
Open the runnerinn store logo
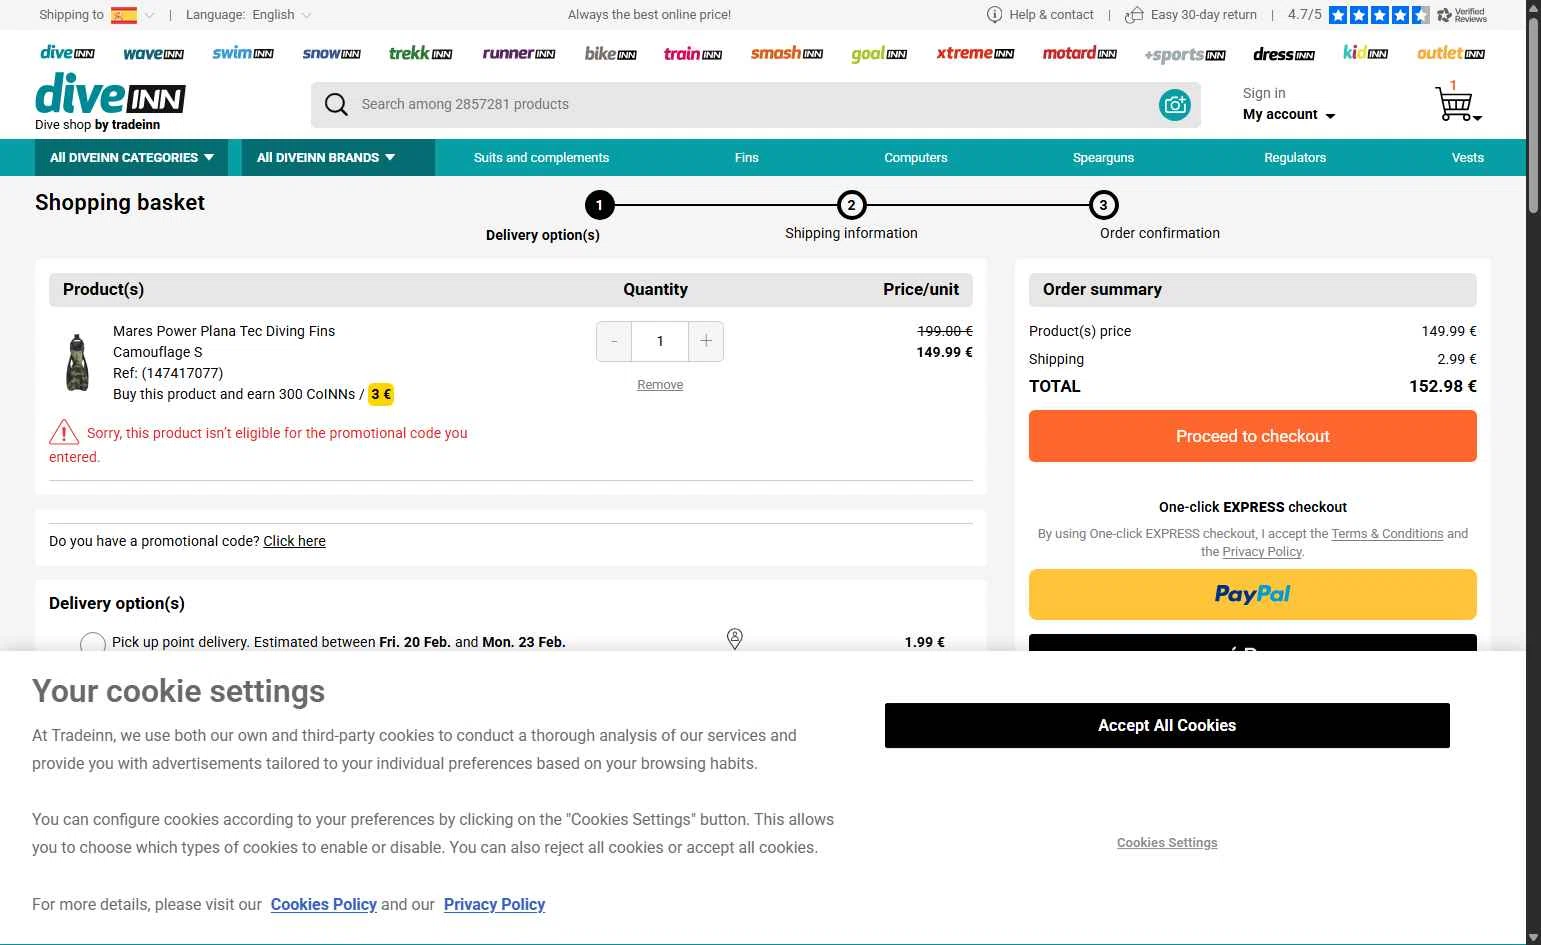(x=519, y=53)
